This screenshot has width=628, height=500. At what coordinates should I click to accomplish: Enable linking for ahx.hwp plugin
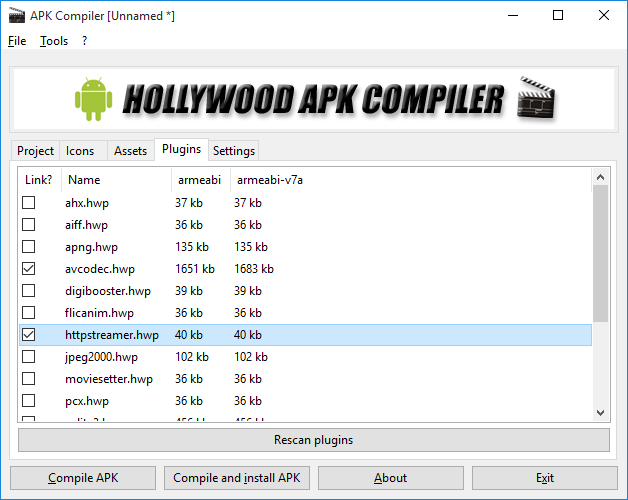pyautogui.click(x=28, y=203)
